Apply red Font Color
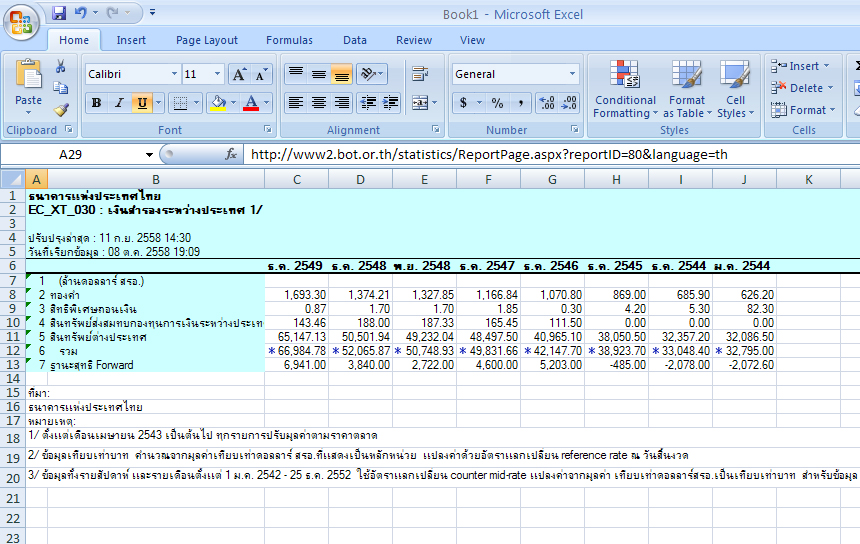860x544 pixels. click(x=251, y=103)
